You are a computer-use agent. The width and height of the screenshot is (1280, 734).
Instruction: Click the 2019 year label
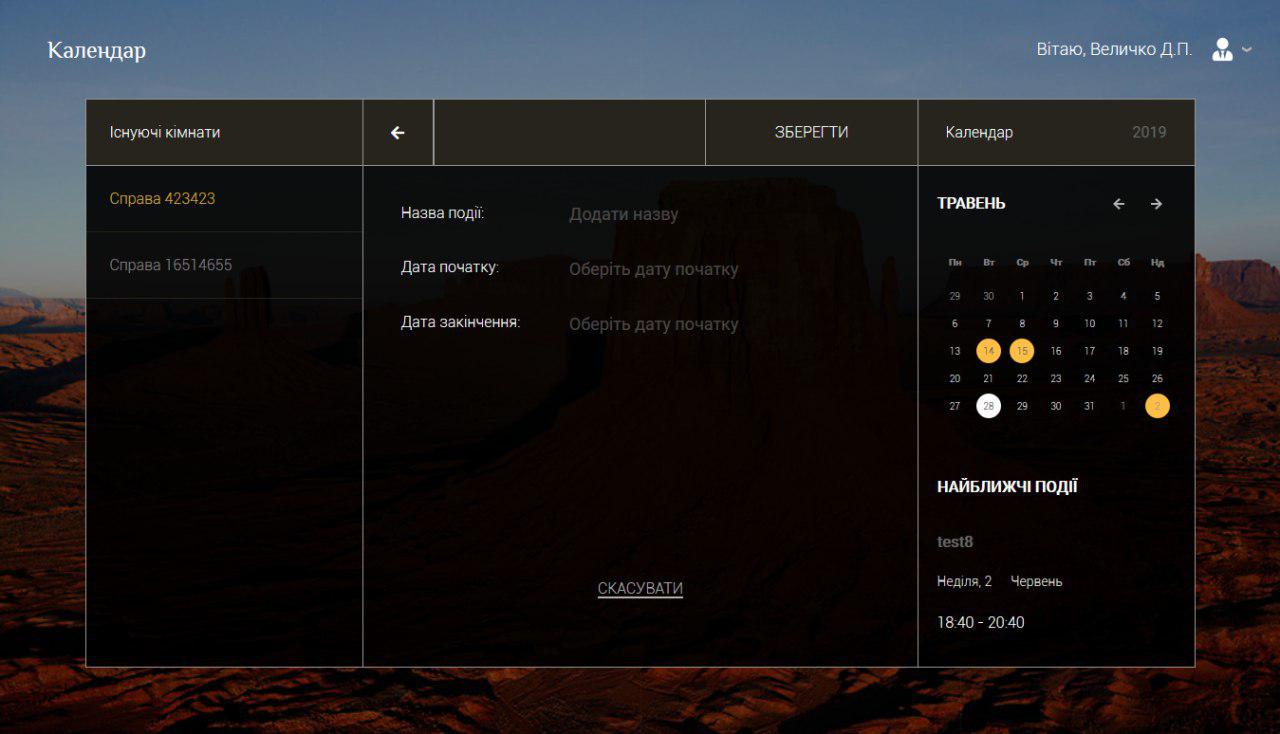(x=1149, y=132)
